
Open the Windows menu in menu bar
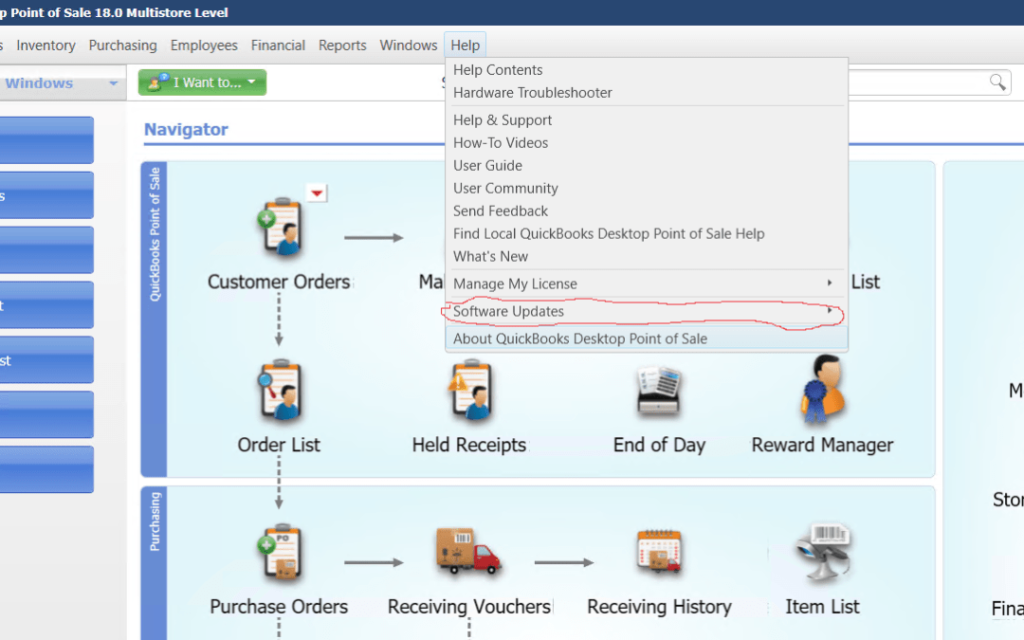point(408,45)
